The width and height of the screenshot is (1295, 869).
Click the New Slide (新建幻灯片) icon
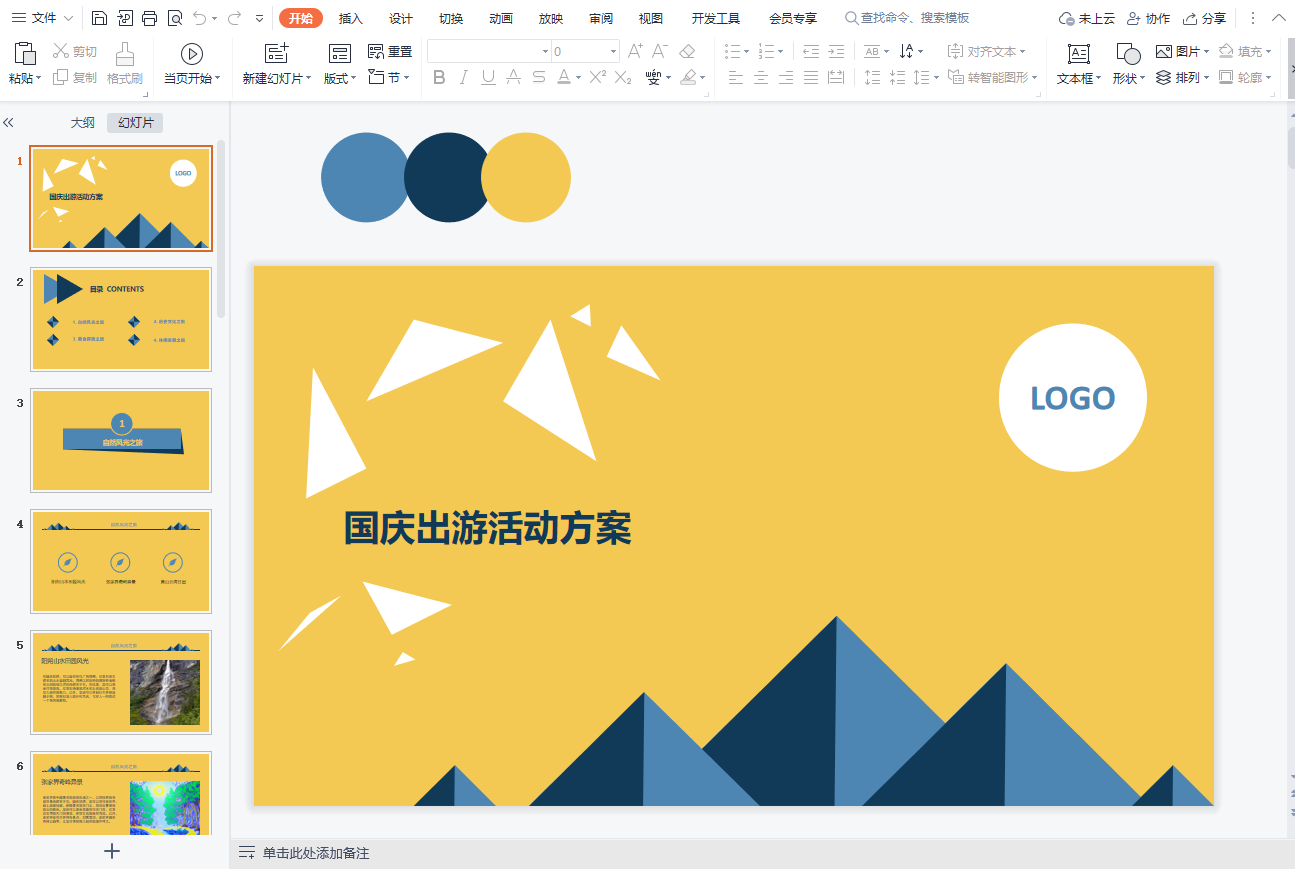(277, 54)
